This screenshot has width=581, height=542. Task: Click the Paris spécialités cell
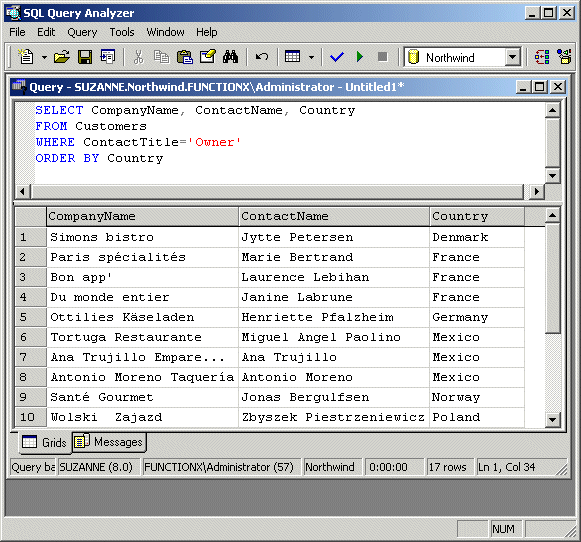(143, 257)
